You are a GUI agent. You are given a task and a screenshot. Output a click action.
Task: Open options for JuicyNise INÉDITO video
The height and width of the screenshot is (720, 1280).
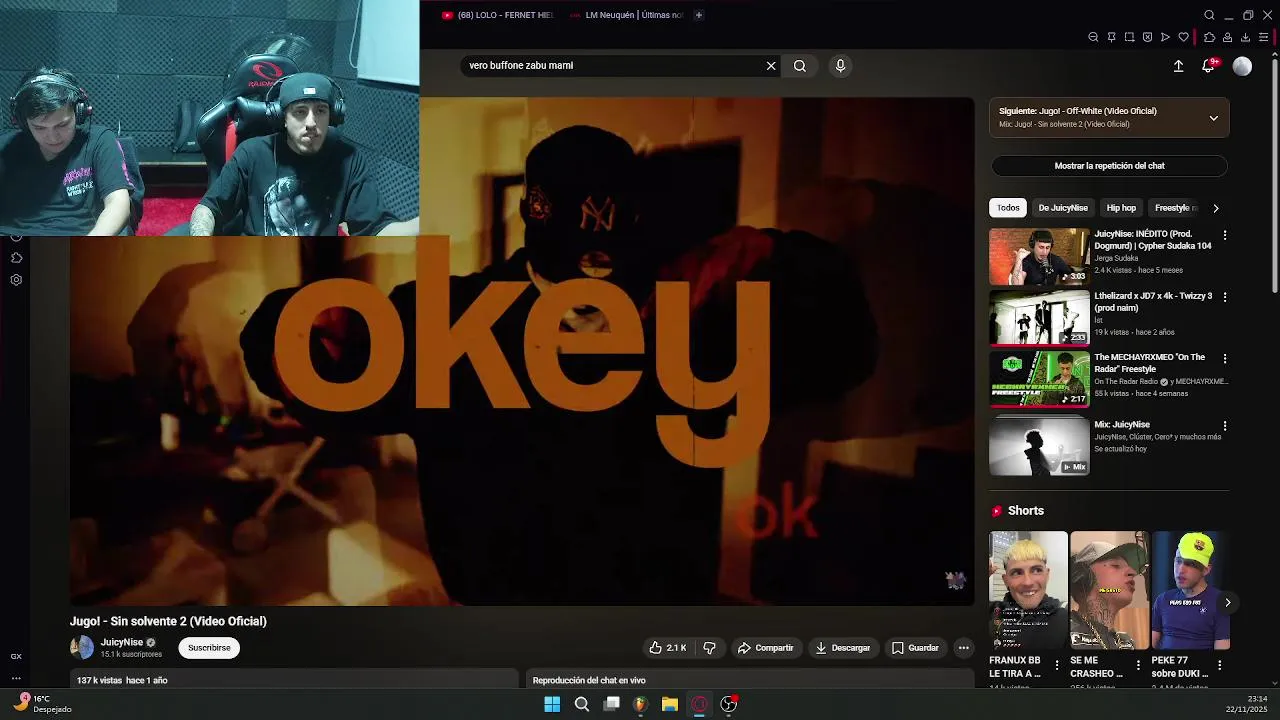[1225, 236]
